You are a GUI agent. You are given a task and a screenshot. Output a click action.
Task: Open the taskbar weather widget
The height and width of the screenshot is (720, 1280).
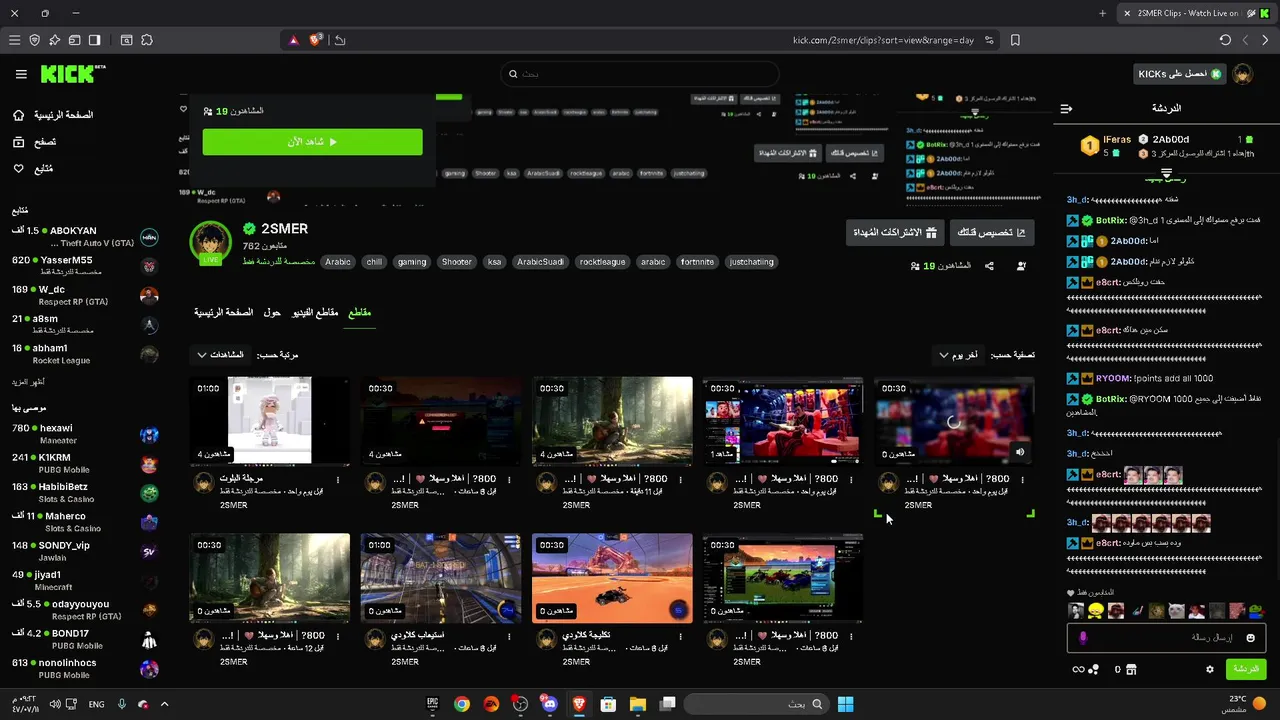click(x=1245, y=704)
